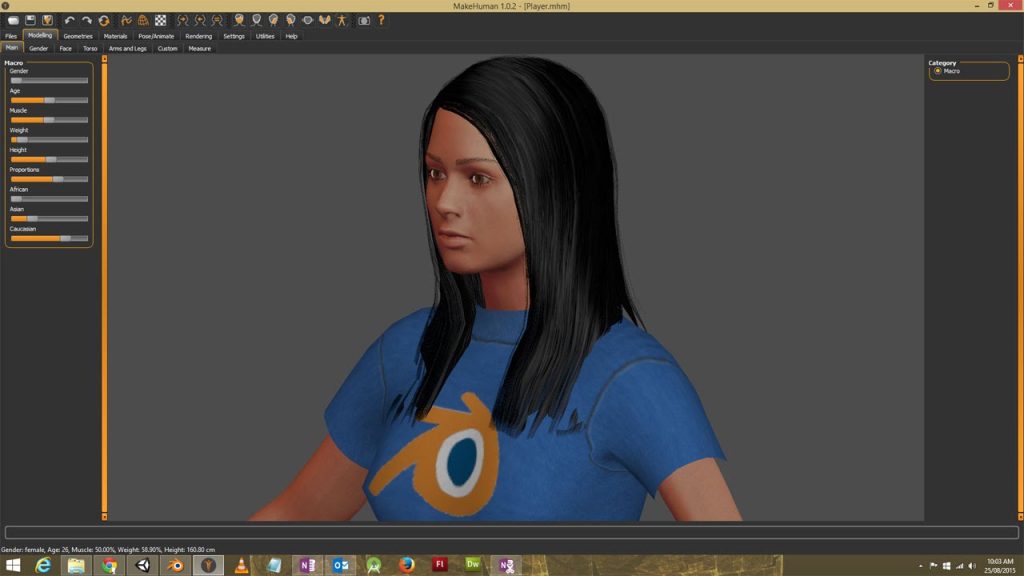The image size is (1024, 576).
Task: Switch to the Geometries tab
Action: pos(77,35)
